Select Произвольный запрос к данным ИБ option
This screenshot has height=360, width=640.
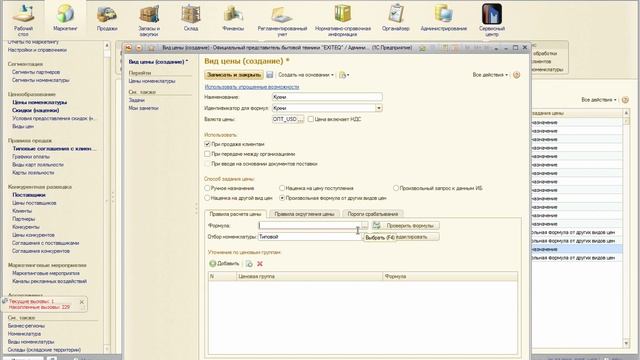tap(396, 188)
